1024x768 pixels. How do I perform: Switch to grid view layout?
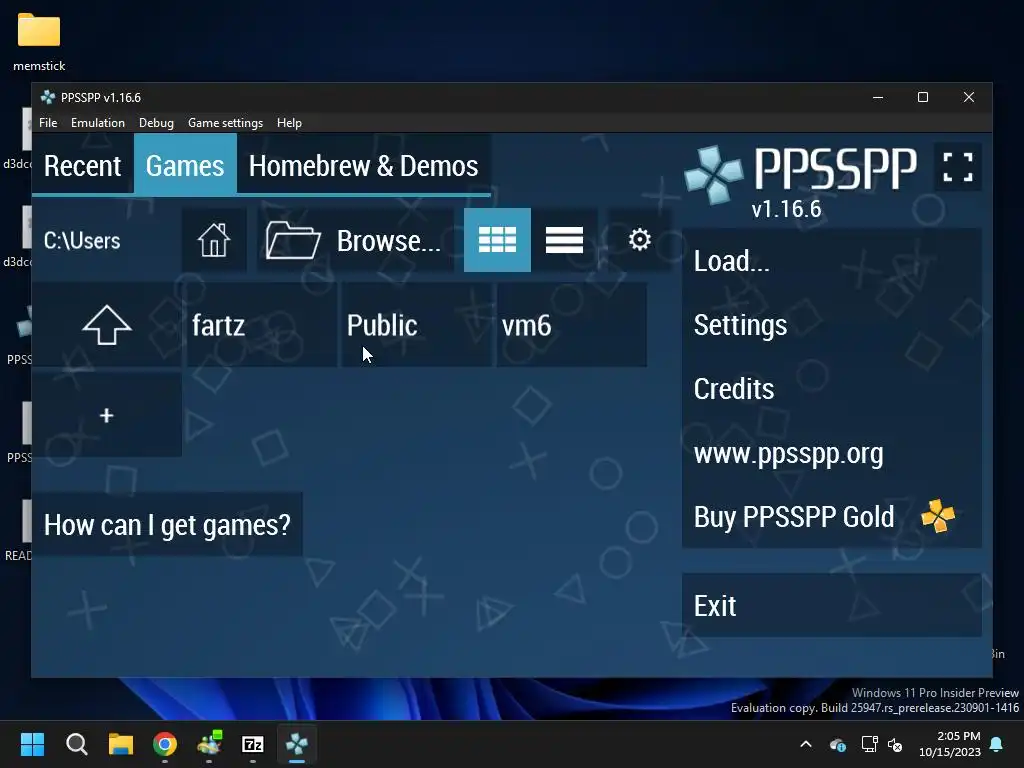tap(497, 240)
